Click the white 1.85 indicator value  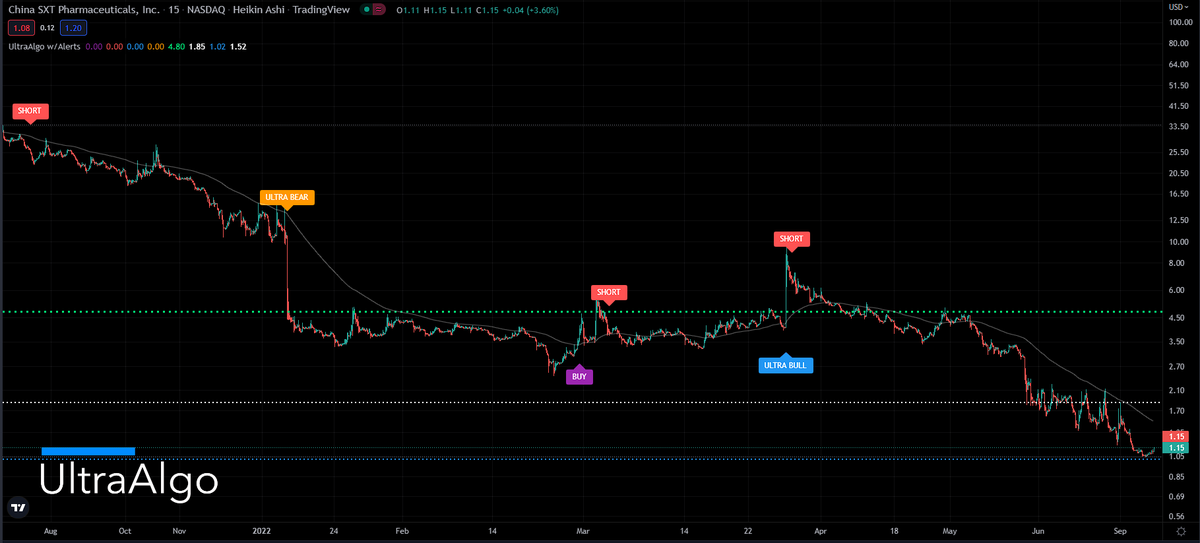[x=197, y=46]
